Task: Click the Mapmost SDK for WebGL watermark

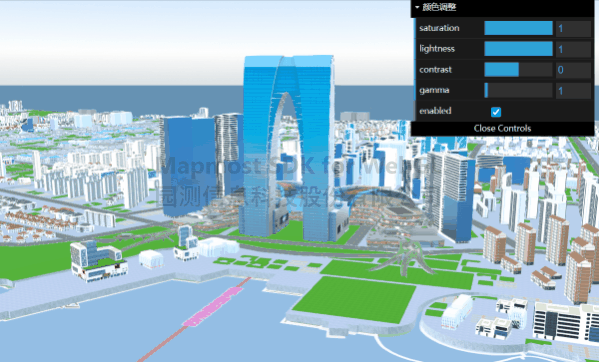Action: point(294,166)
